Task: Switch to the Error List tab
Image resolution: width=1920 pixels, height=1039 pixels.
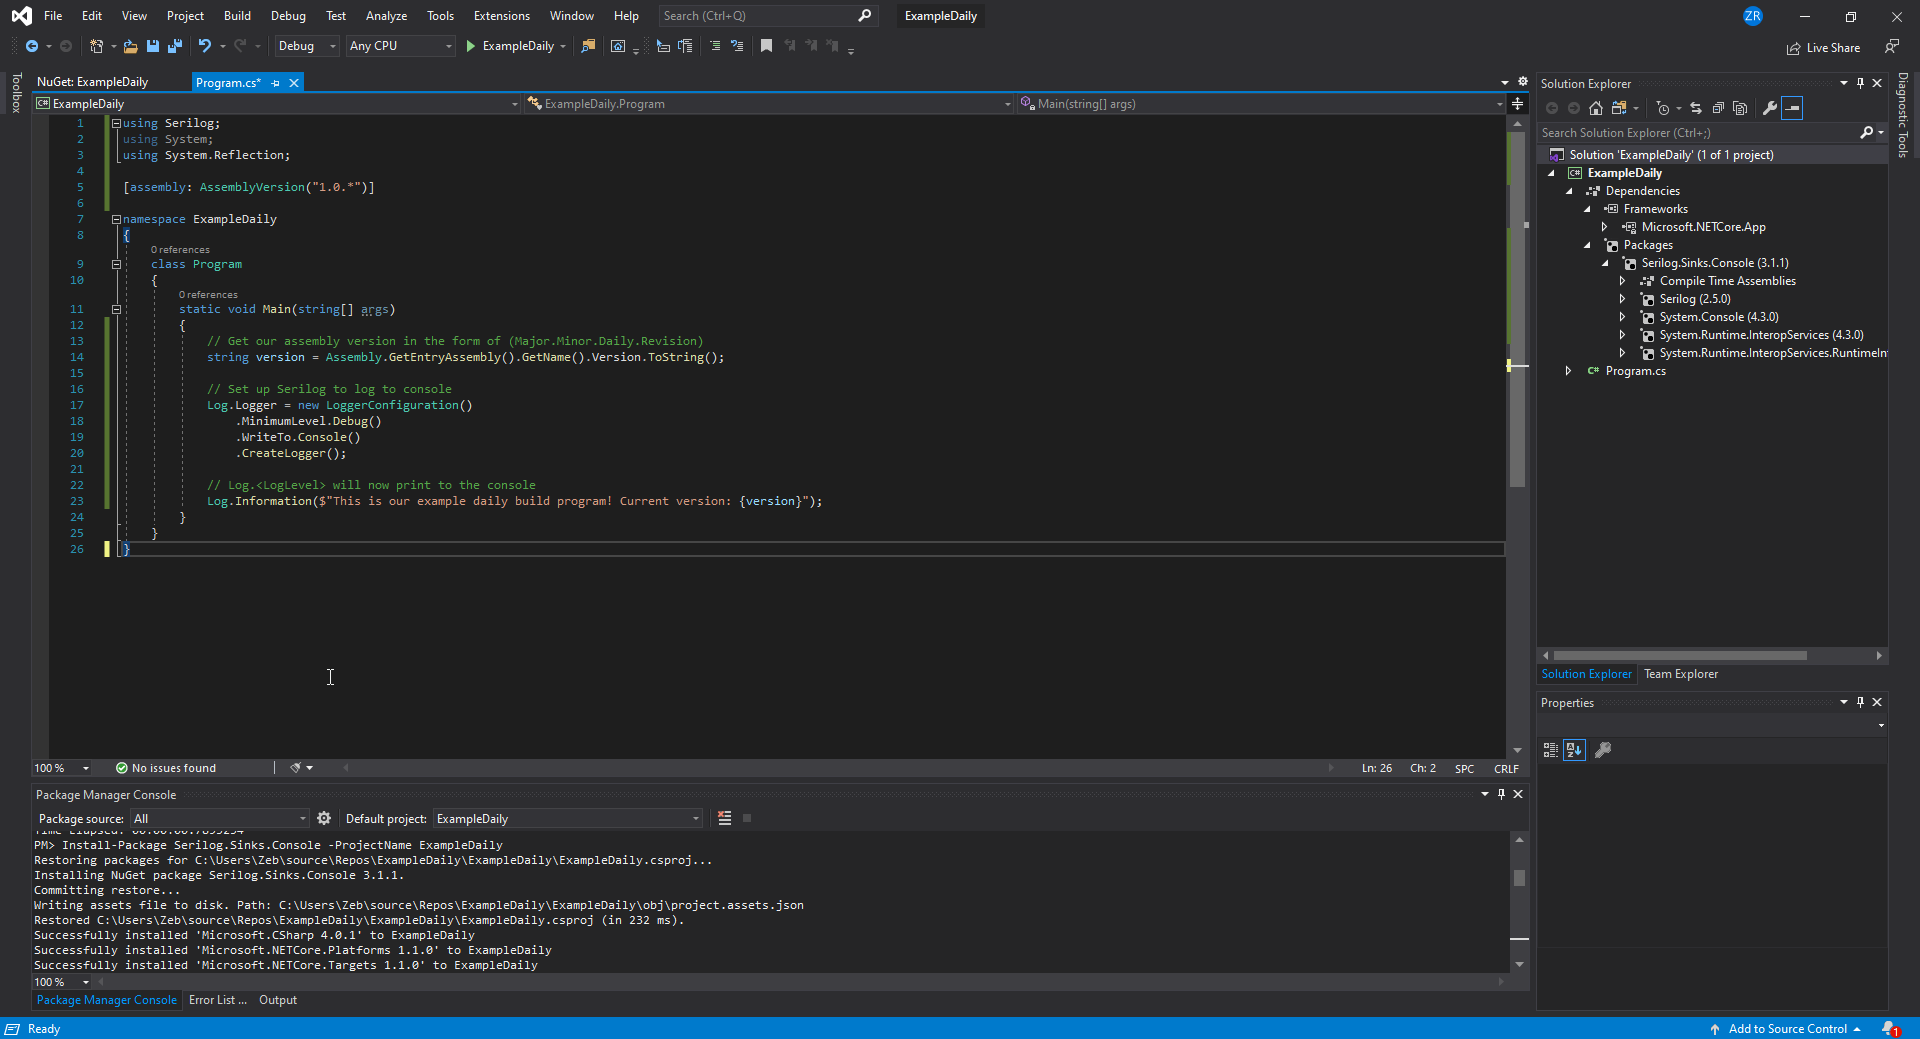Action: (x=218, y=1000)
